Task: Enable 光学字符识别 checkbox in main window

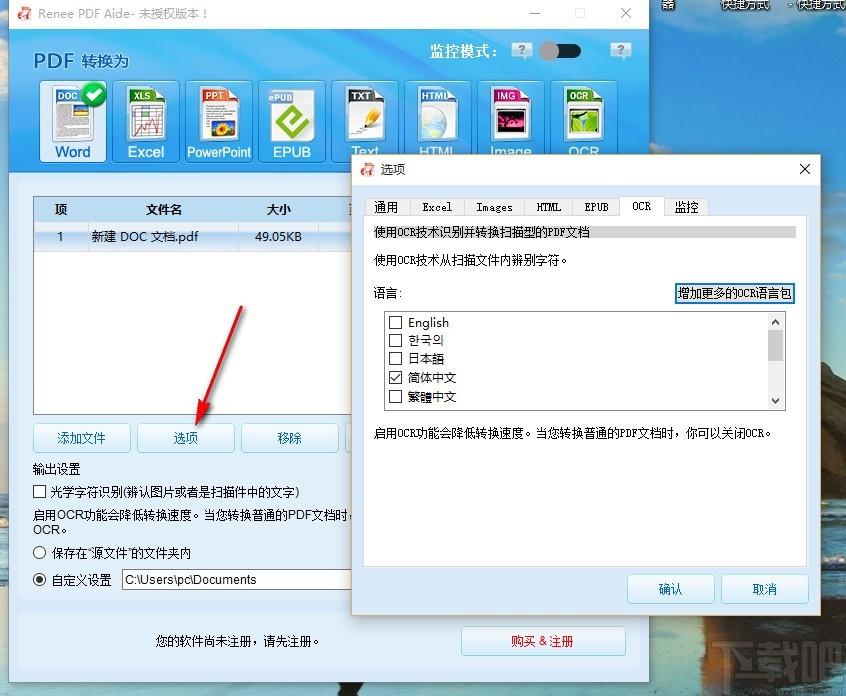Action: pyautogui.click(x=39, y=492)
